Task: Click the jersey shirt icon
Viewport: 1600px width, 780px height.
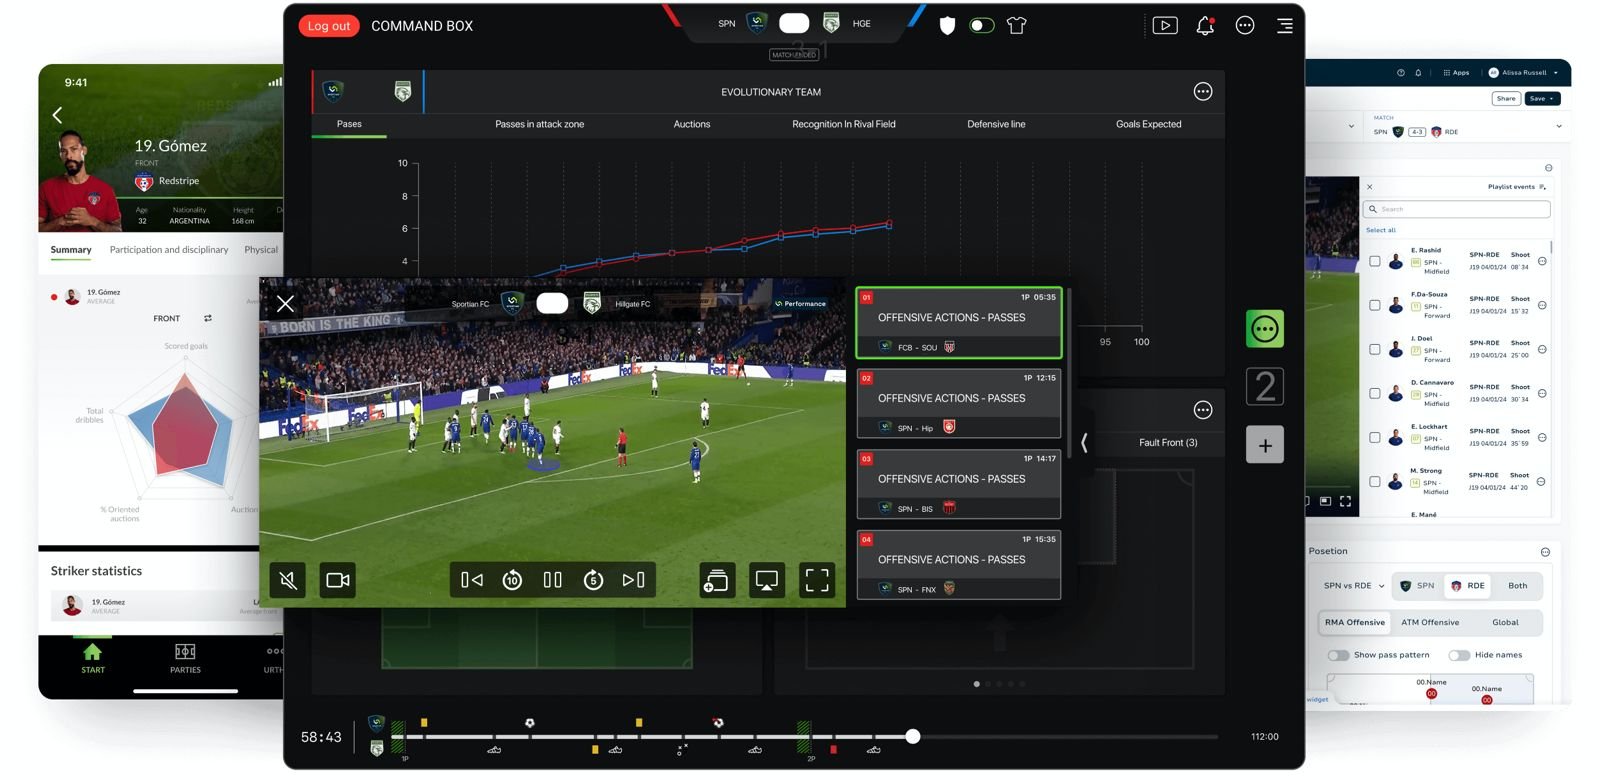Action: pos(1017,25)
